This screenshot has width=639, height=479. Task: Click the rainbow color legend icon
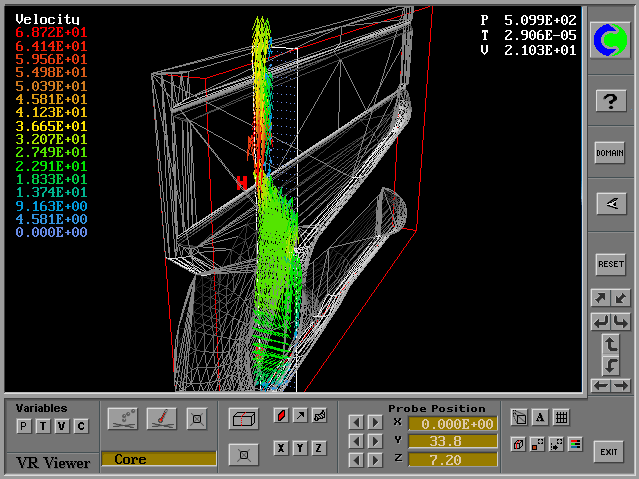pyautogui.click(x=576, y=444)
